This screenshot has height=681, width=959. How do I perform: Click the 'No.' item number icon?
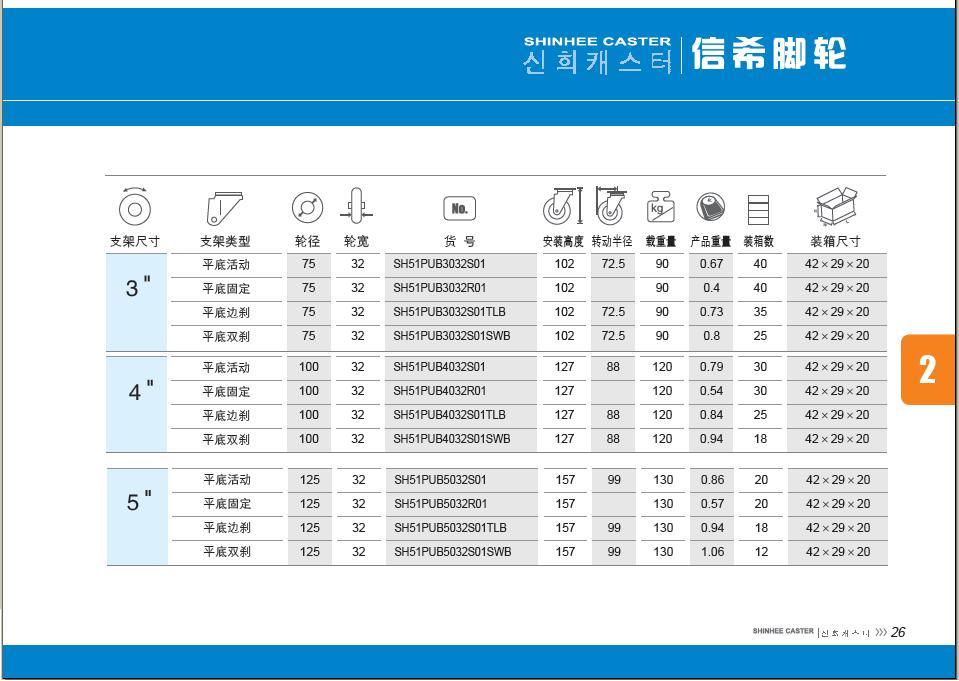point(460,209)
